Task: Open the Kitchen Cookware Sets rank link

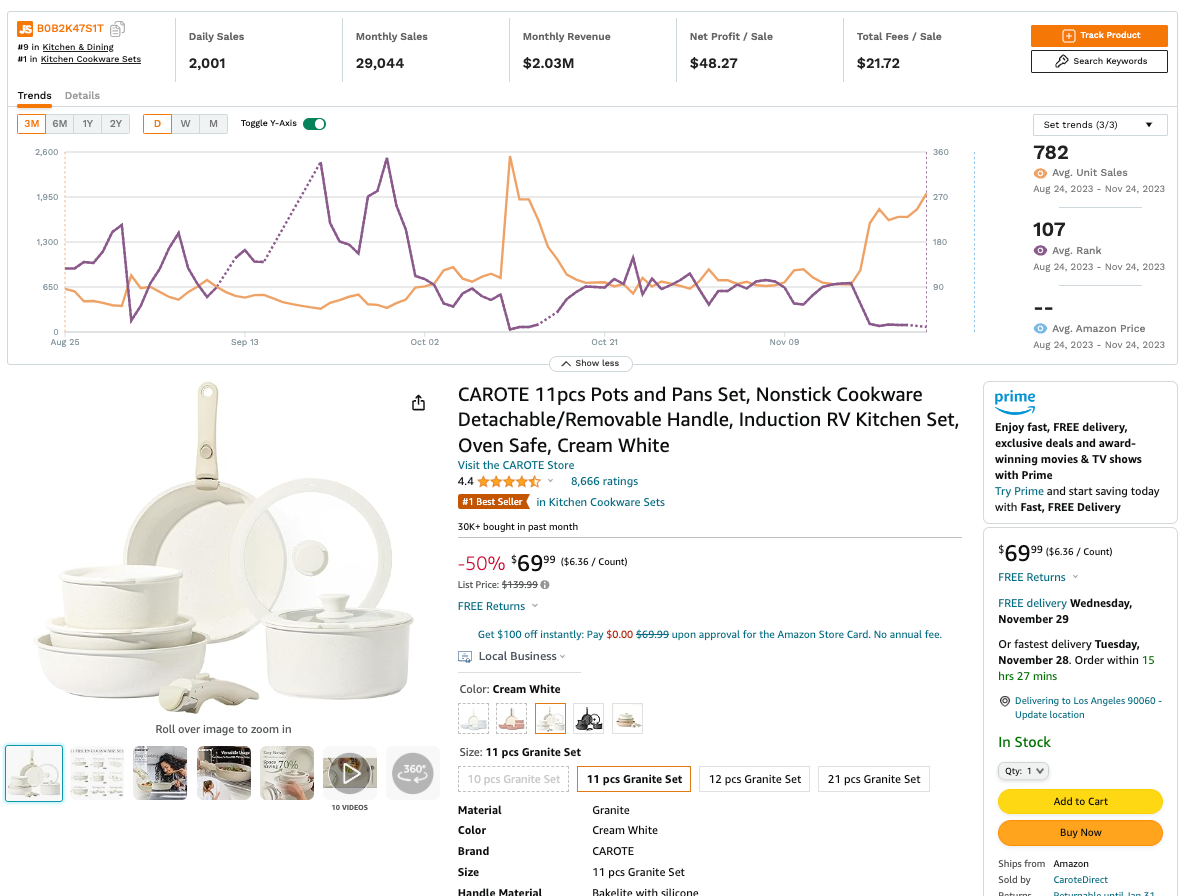Action: pos(91,59)
